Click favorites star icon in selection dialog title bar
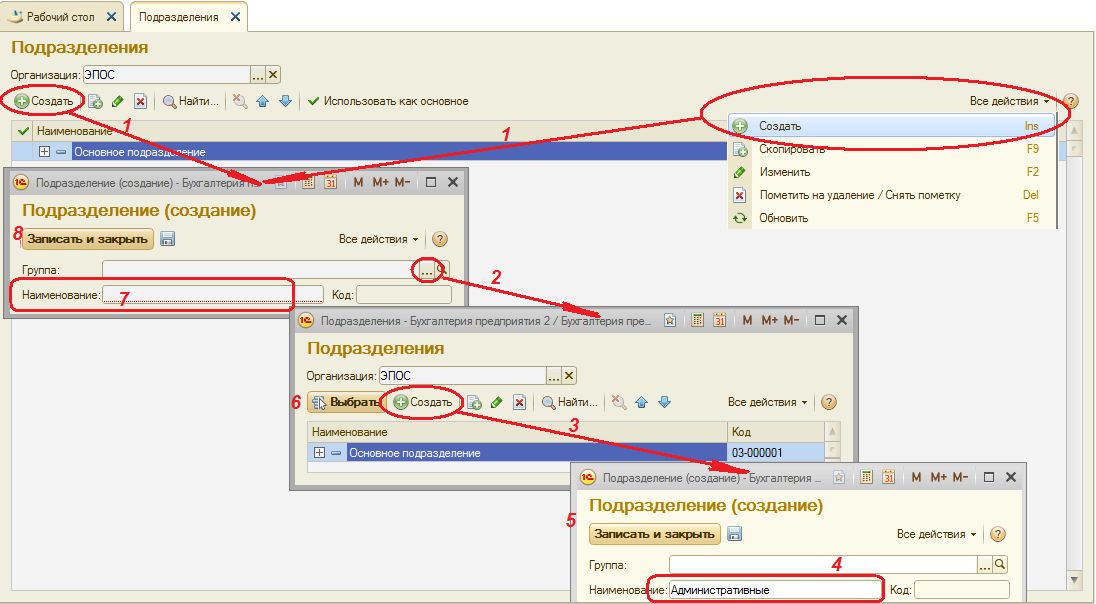Screen dimensions: 1096x604 (x=670, y=320)
